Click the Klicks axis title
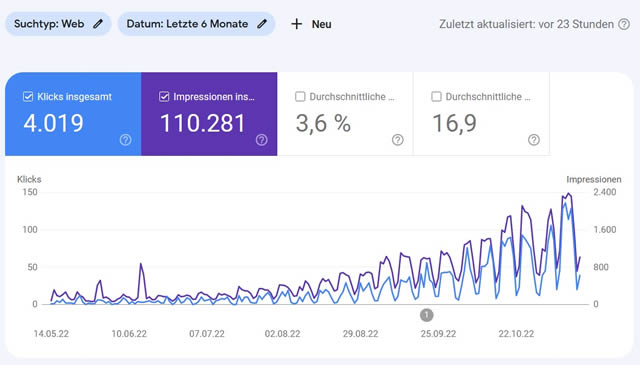 tap(29, 179)
